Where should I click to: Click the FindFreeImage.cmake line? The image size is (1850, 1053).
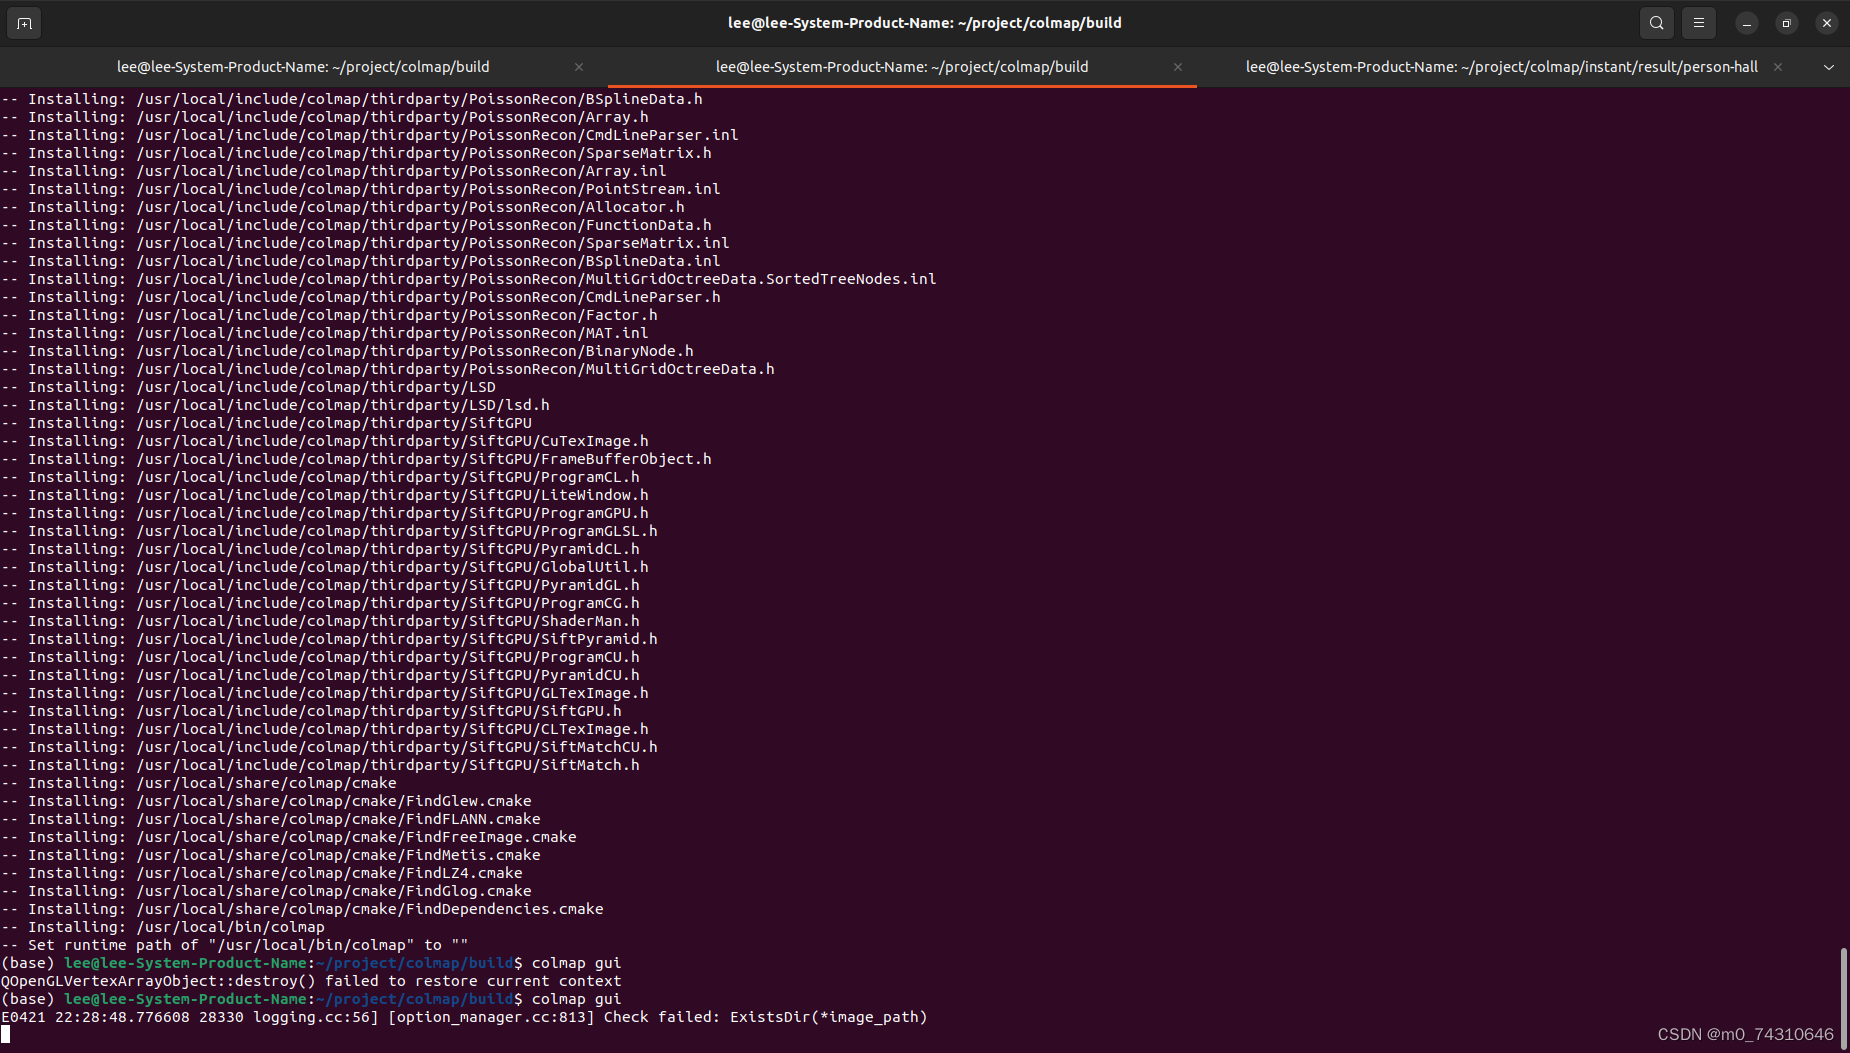(x=289, y=837)
